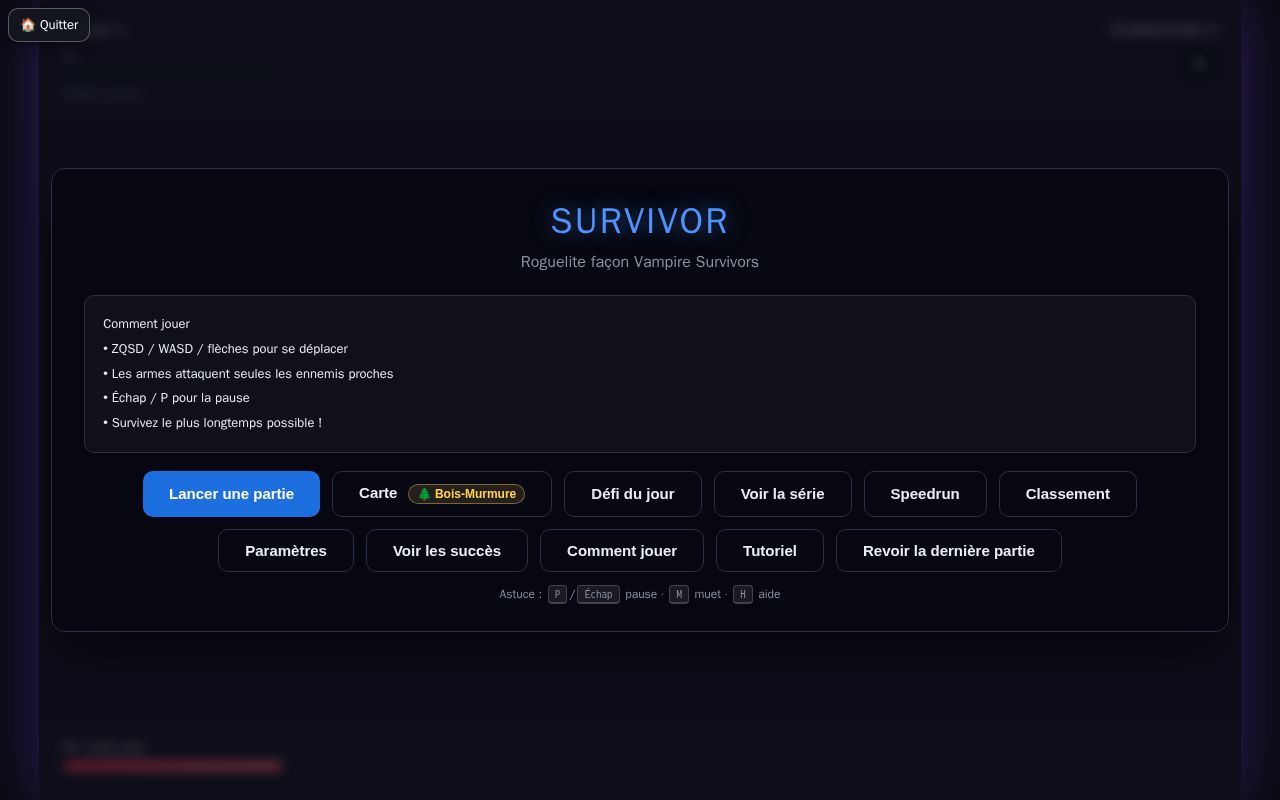Click the Survivez le plus longtemps possible line
The height and width of the screenshot is (800, 1280).
[212, 423]
